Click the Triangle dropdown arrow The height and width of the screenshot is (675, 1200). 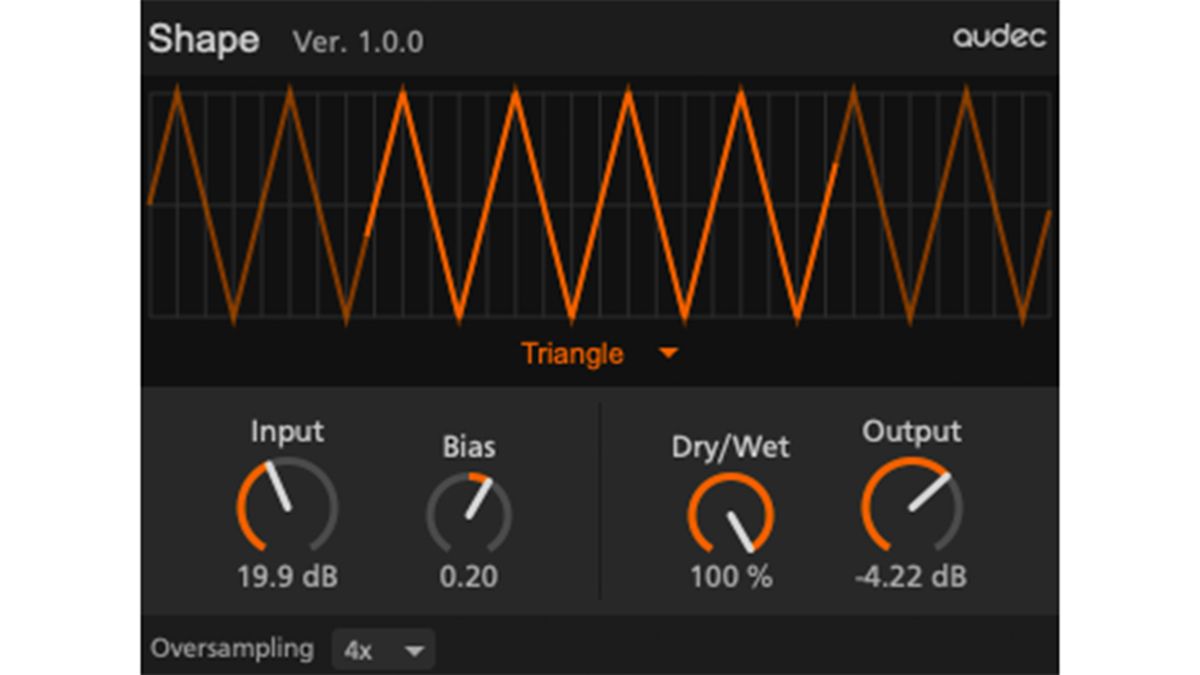tap(668, 352)
